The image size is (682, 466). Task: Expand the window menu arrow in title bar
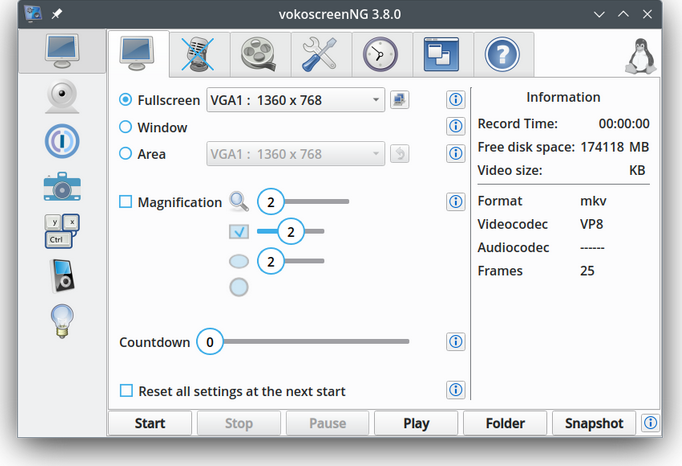click(599, 14)
